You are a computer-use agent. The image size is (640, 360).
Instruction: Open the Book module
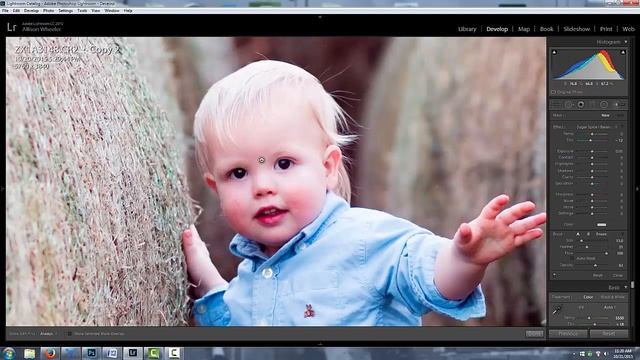click(x=547, y=29)
